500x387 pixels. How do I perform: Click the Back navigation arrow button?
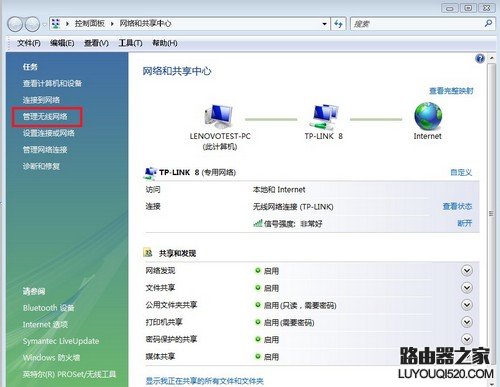coord(15,24)
